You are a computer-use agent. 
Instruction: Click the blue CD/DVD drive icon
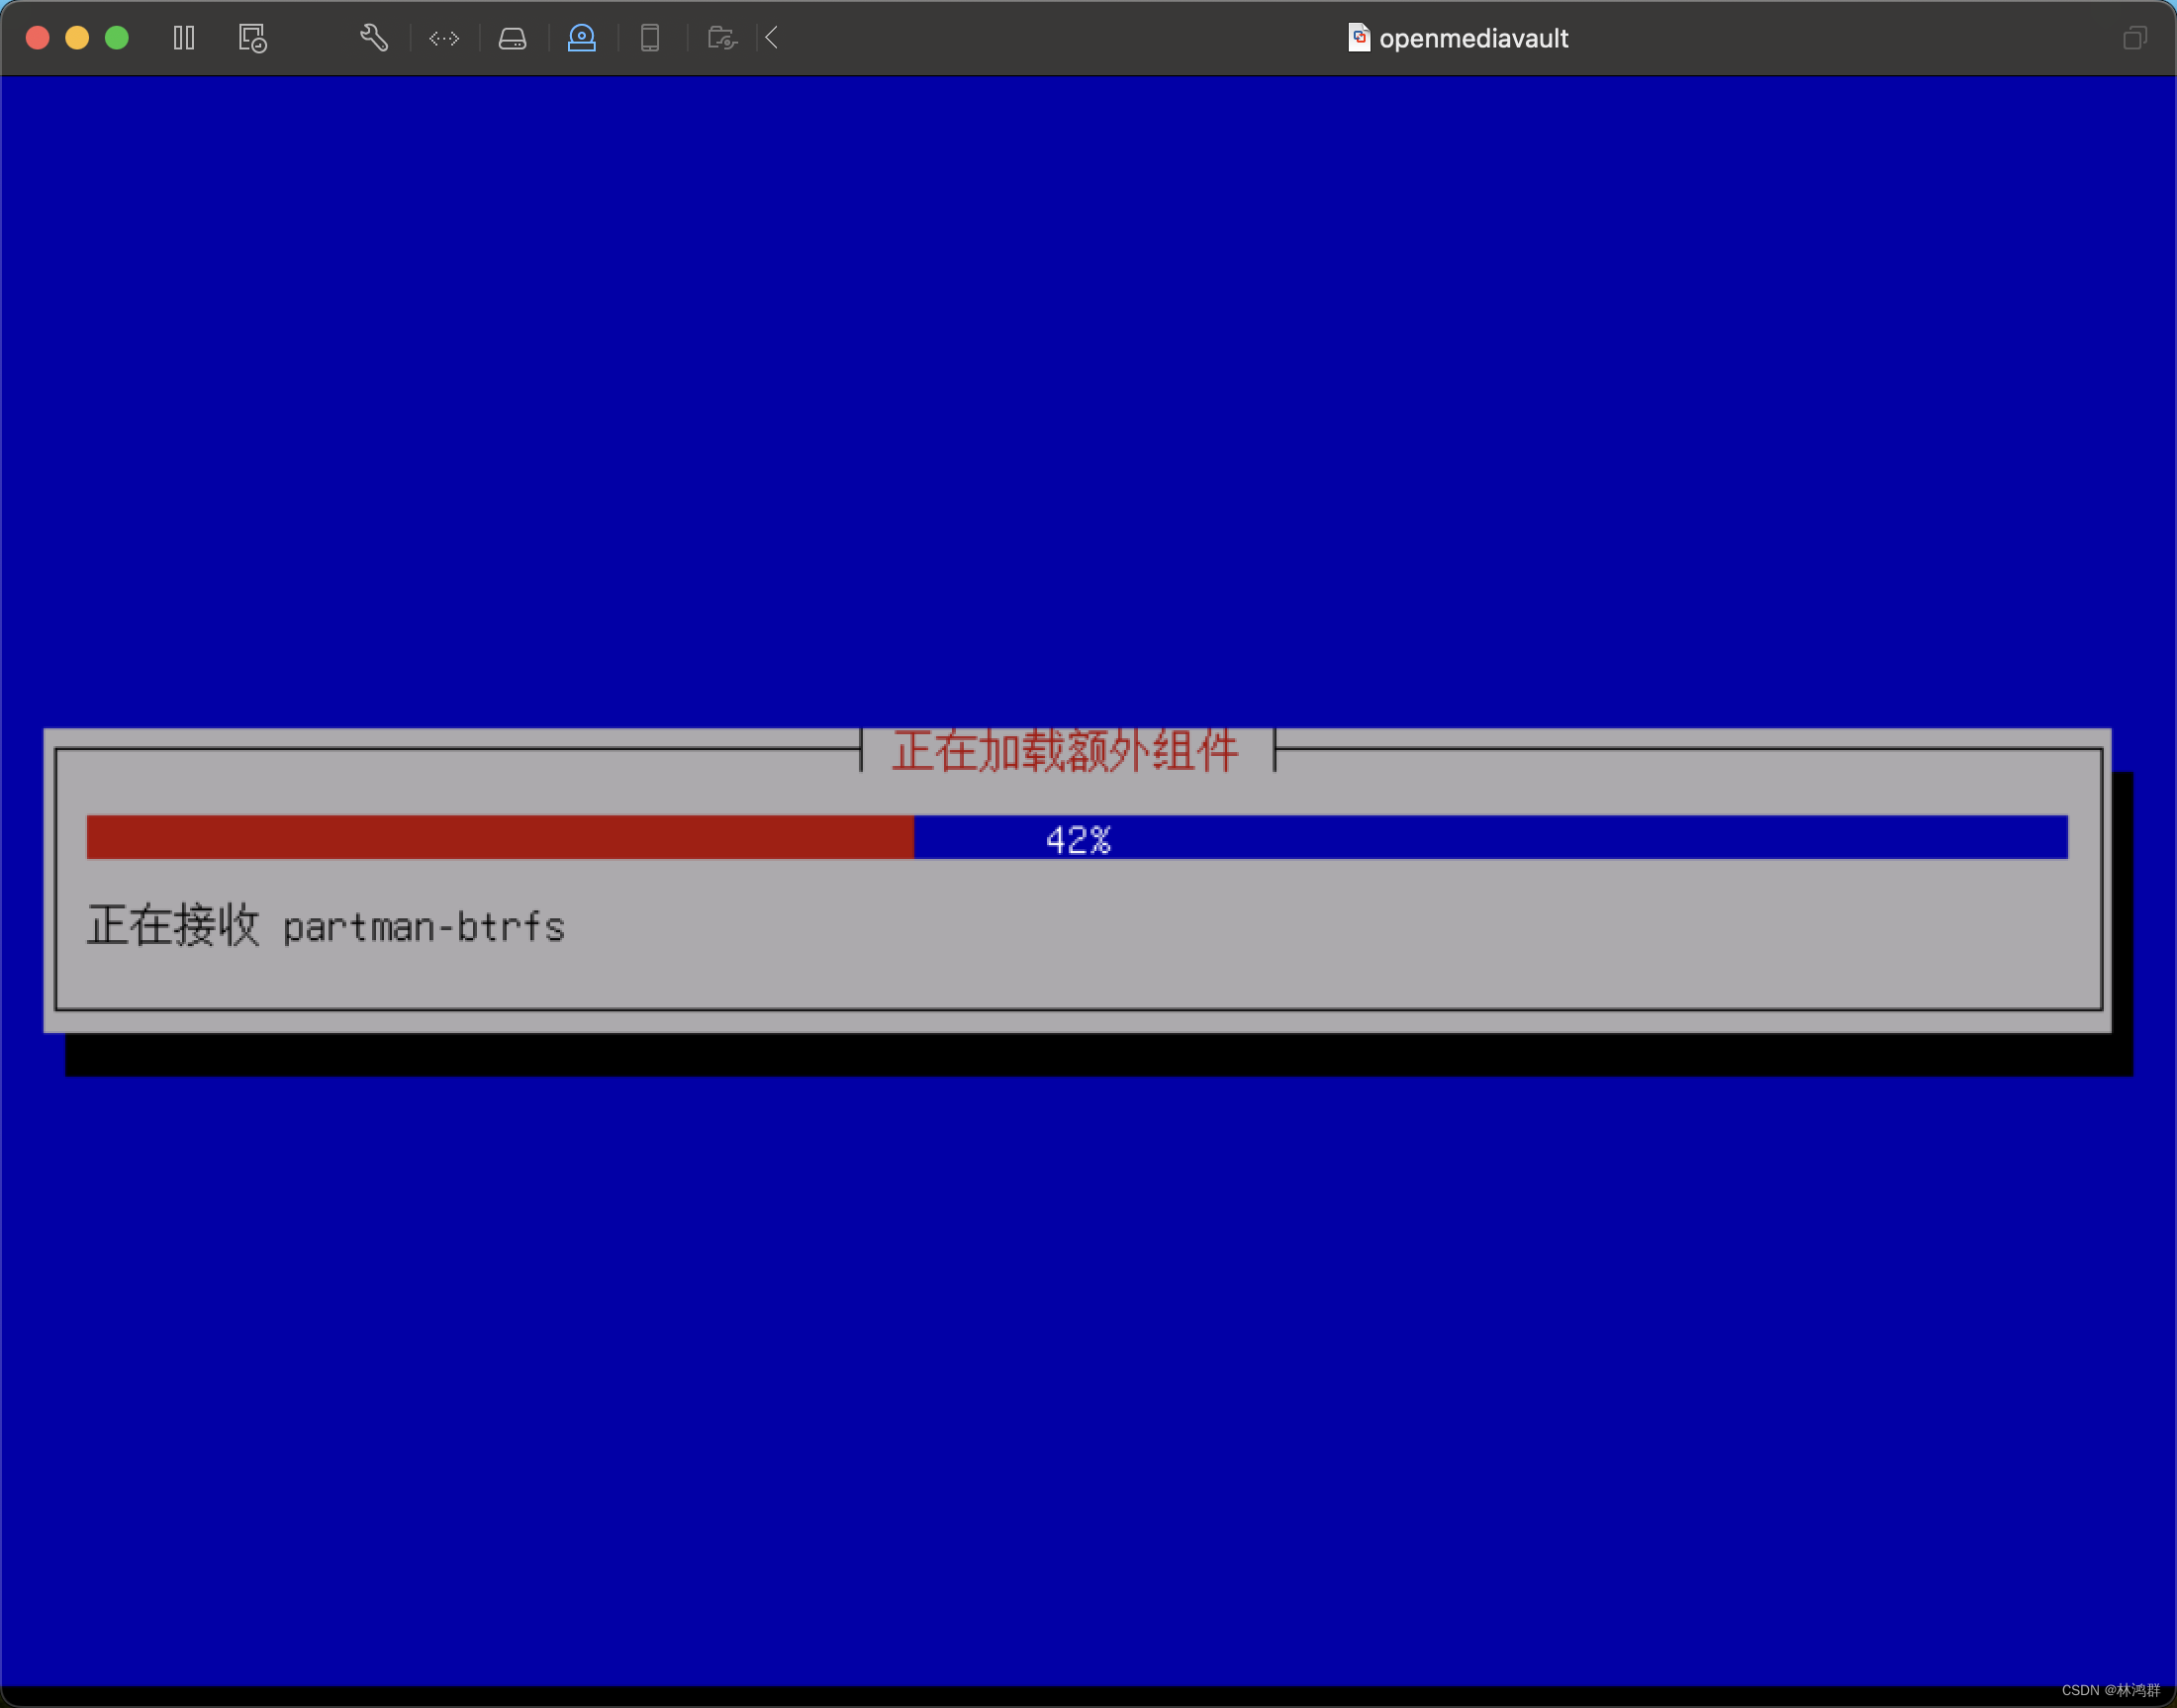coord(581,38)
